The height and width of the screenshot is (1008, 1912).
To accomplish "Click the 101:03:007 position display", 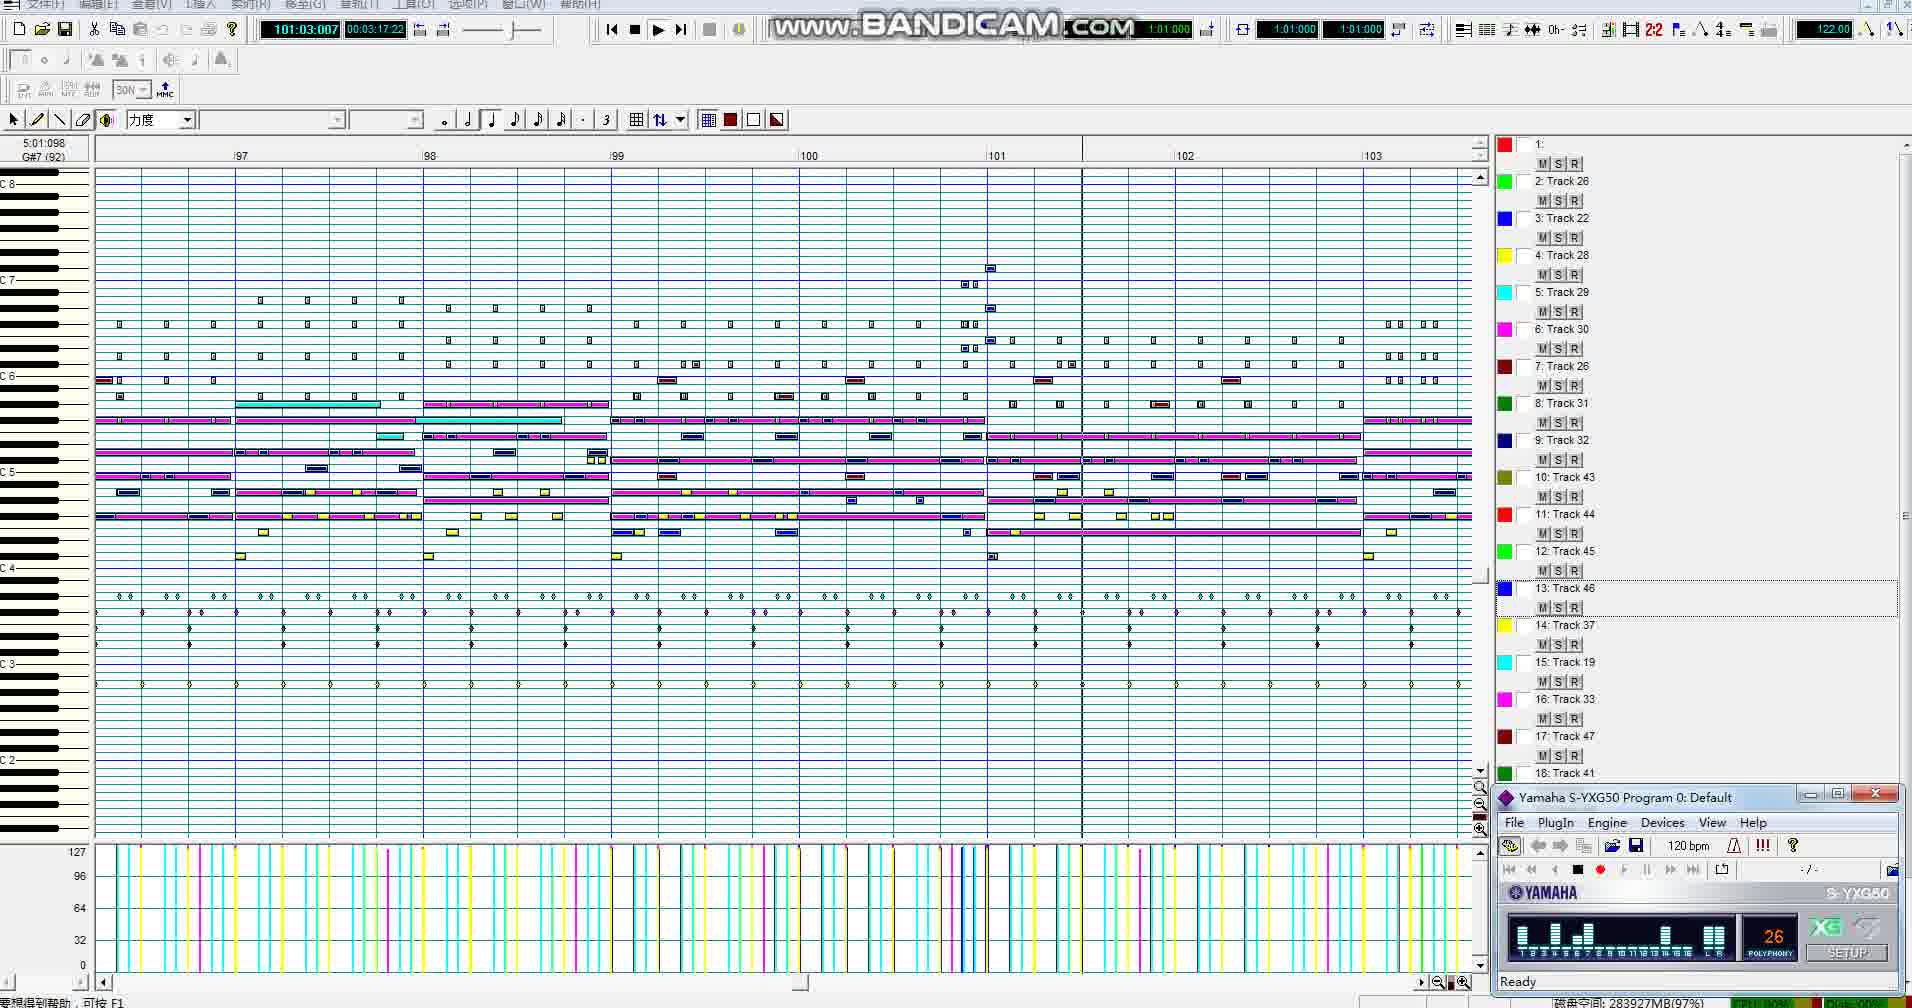I will [x=300, y=30].
